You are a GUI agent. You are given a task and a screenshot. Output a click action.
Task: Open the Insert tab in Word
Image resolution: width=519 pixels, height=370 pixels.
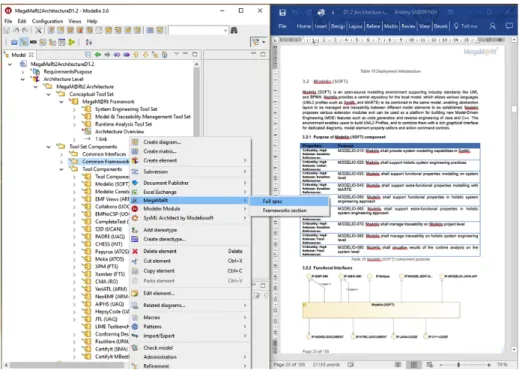[321, 26]
